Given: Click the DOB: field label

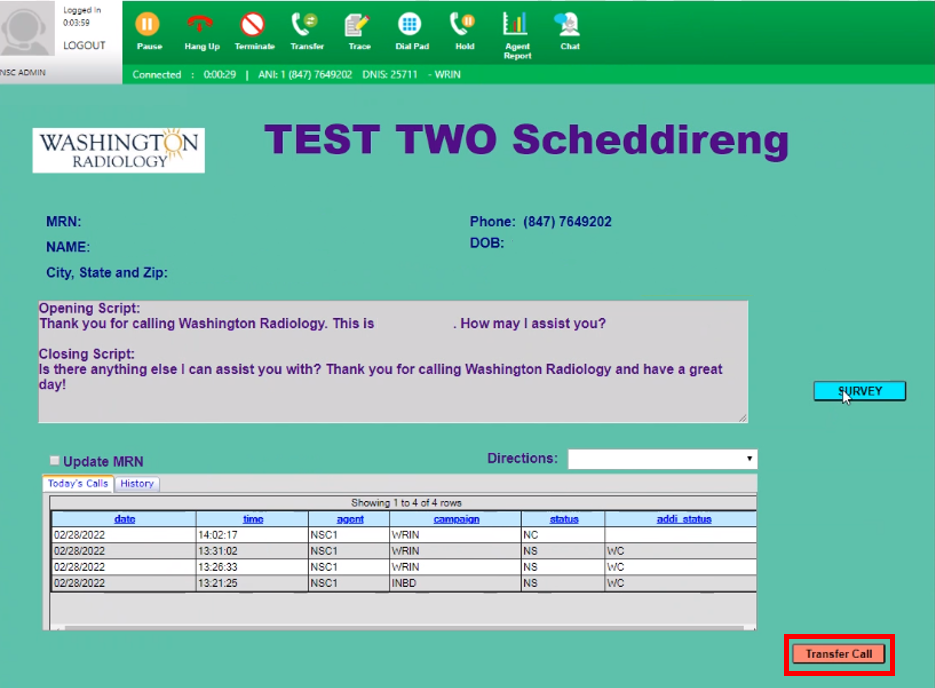Looking at the screenshot, I should (x=487, y=243).
